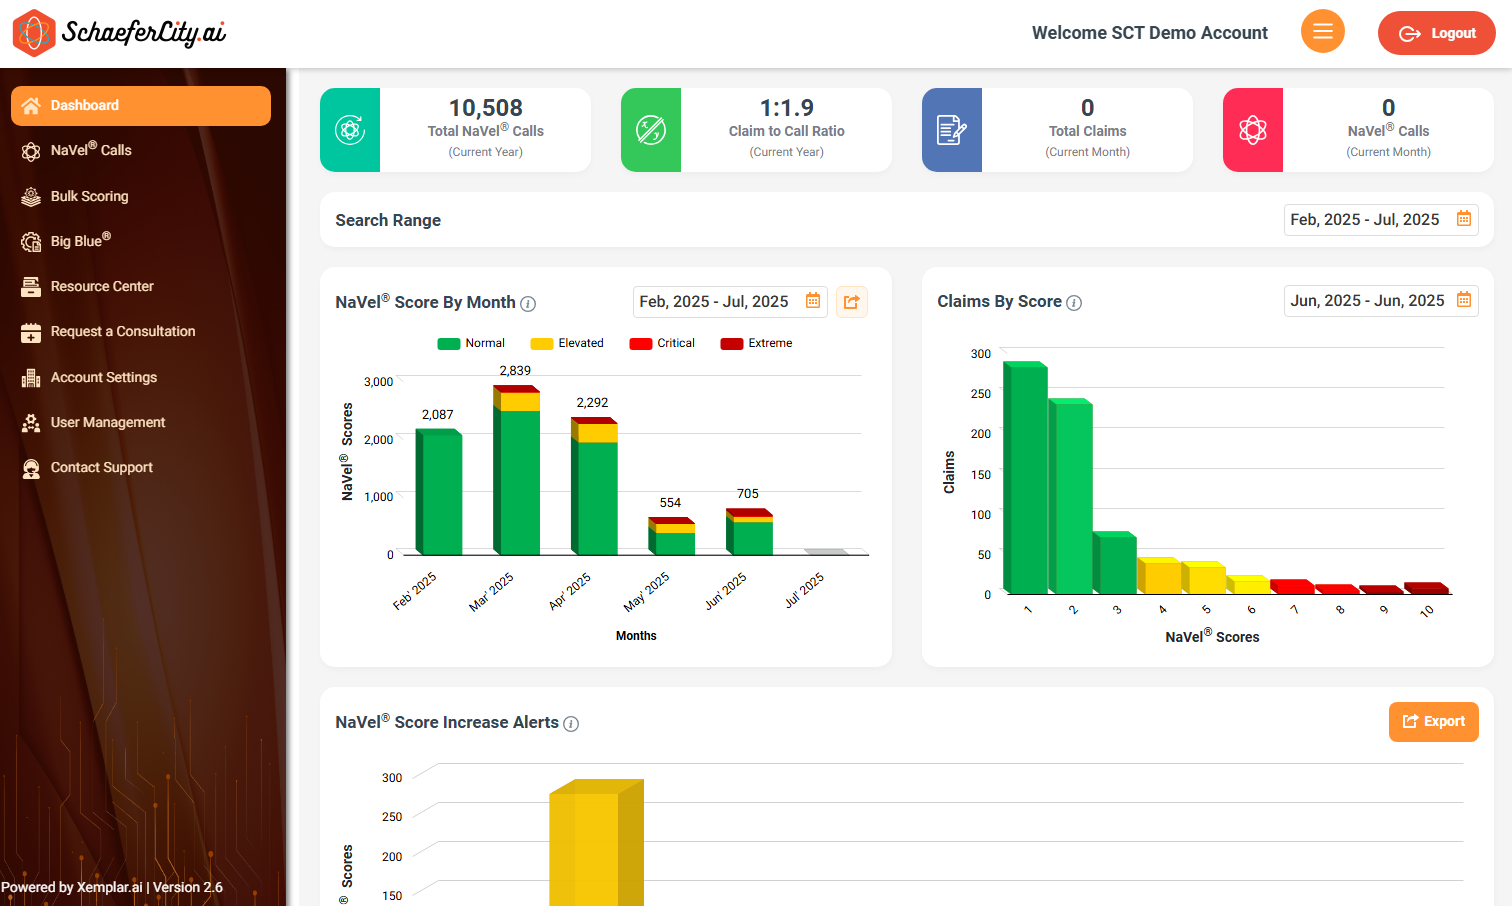Export the Score Increase Alerts data
Image resolution: width=1512 pixels, height=906 pixels.
point(1433,722)
